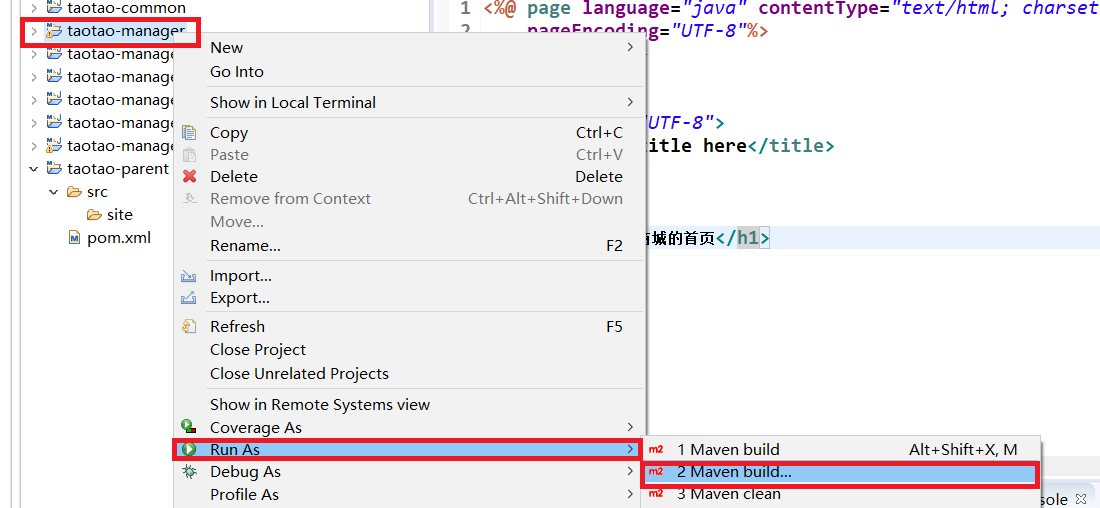Click the src folder icon
The image size is (1100, 508).
coord(74,192)
